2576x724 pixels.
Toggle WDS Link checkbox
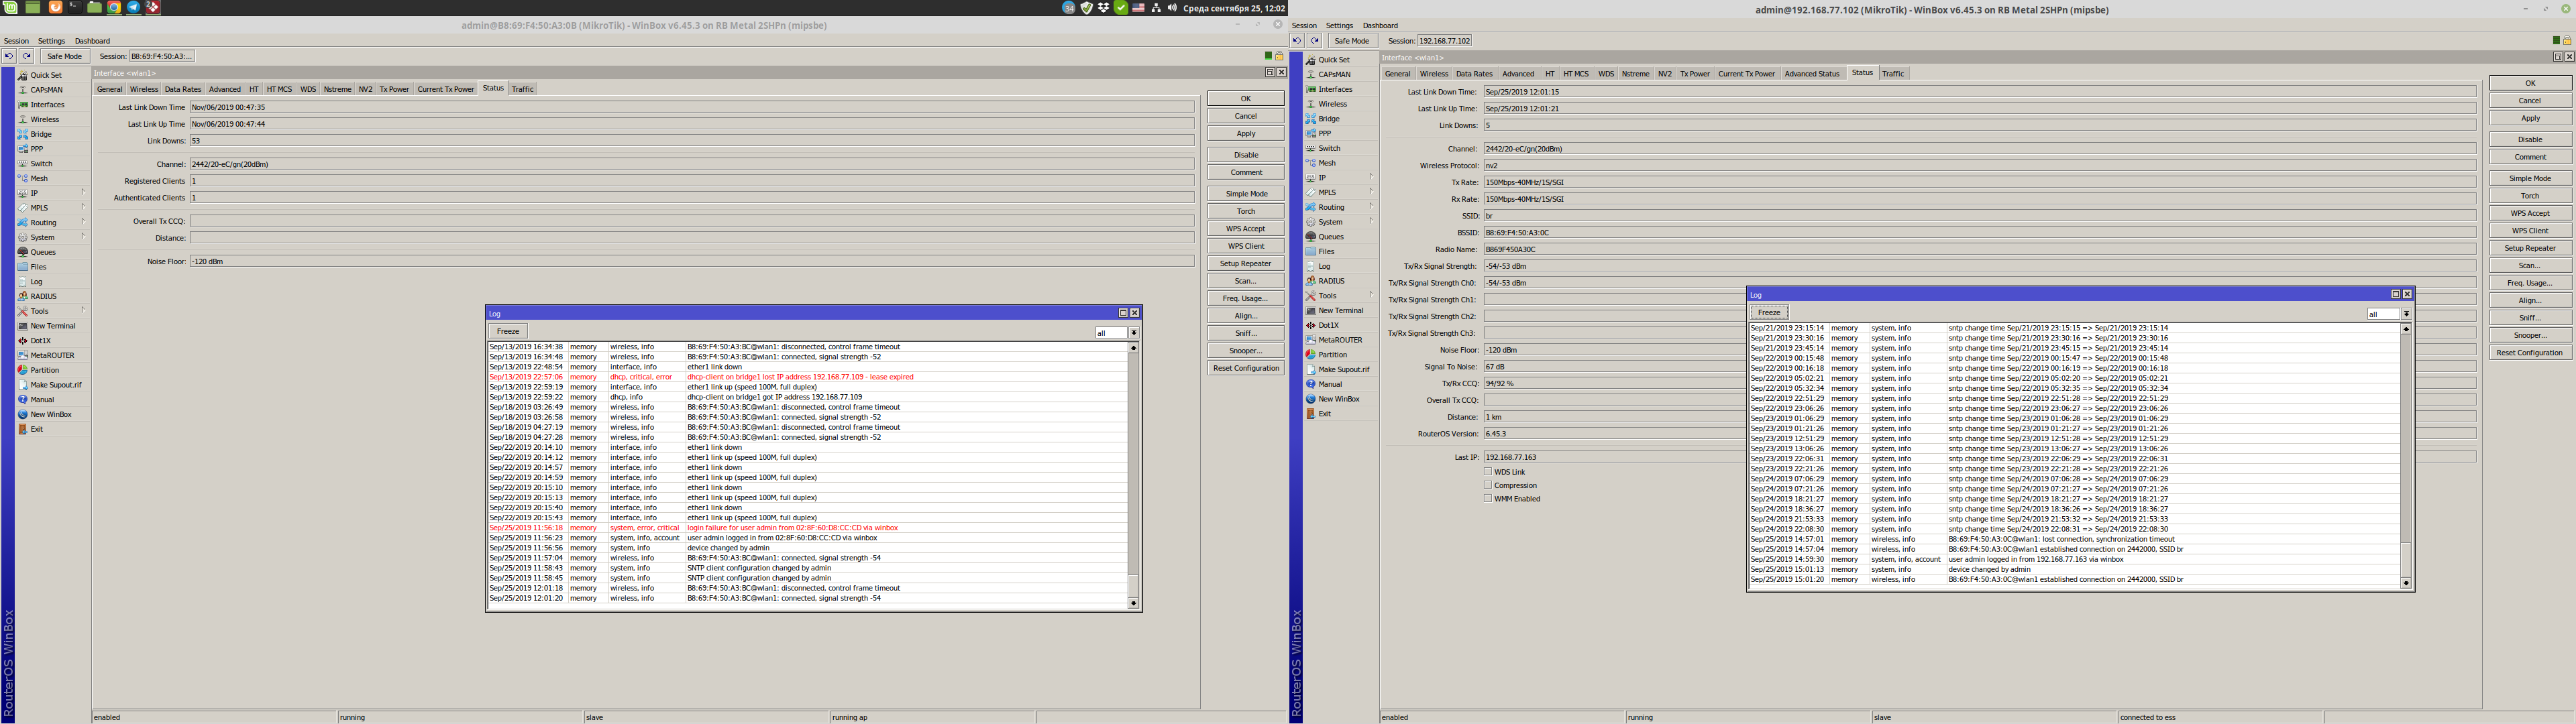pos(1488,472)
